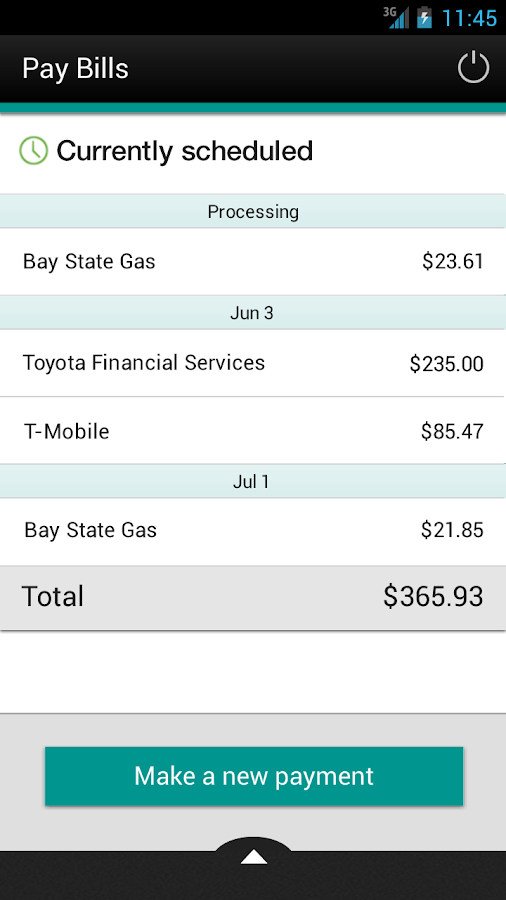Image resolution: width=506 pixels, height=900 pixels.
Task: Tap the 11:45 clock in status bar
Action: [469, 18]
